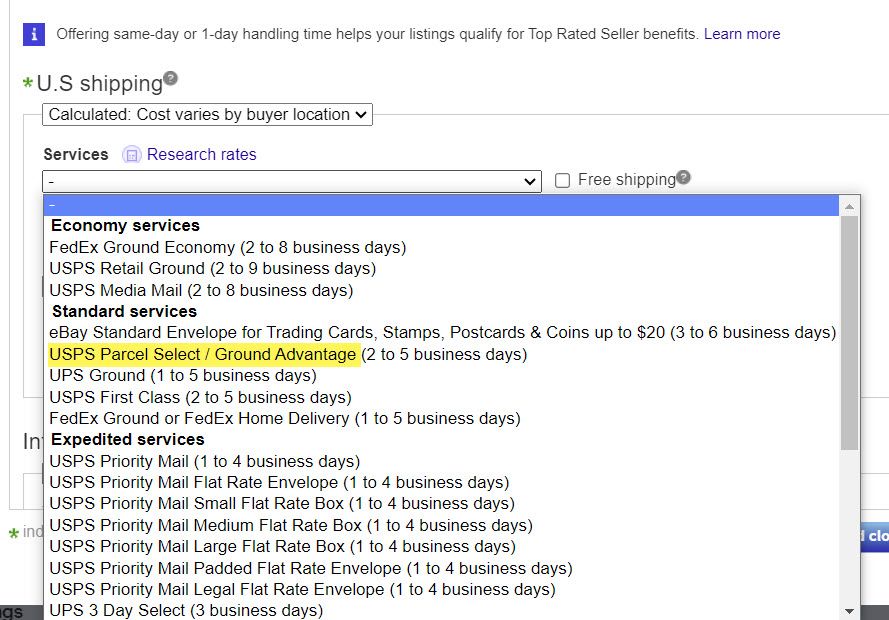Click the Research rates calculator icon

132,154
